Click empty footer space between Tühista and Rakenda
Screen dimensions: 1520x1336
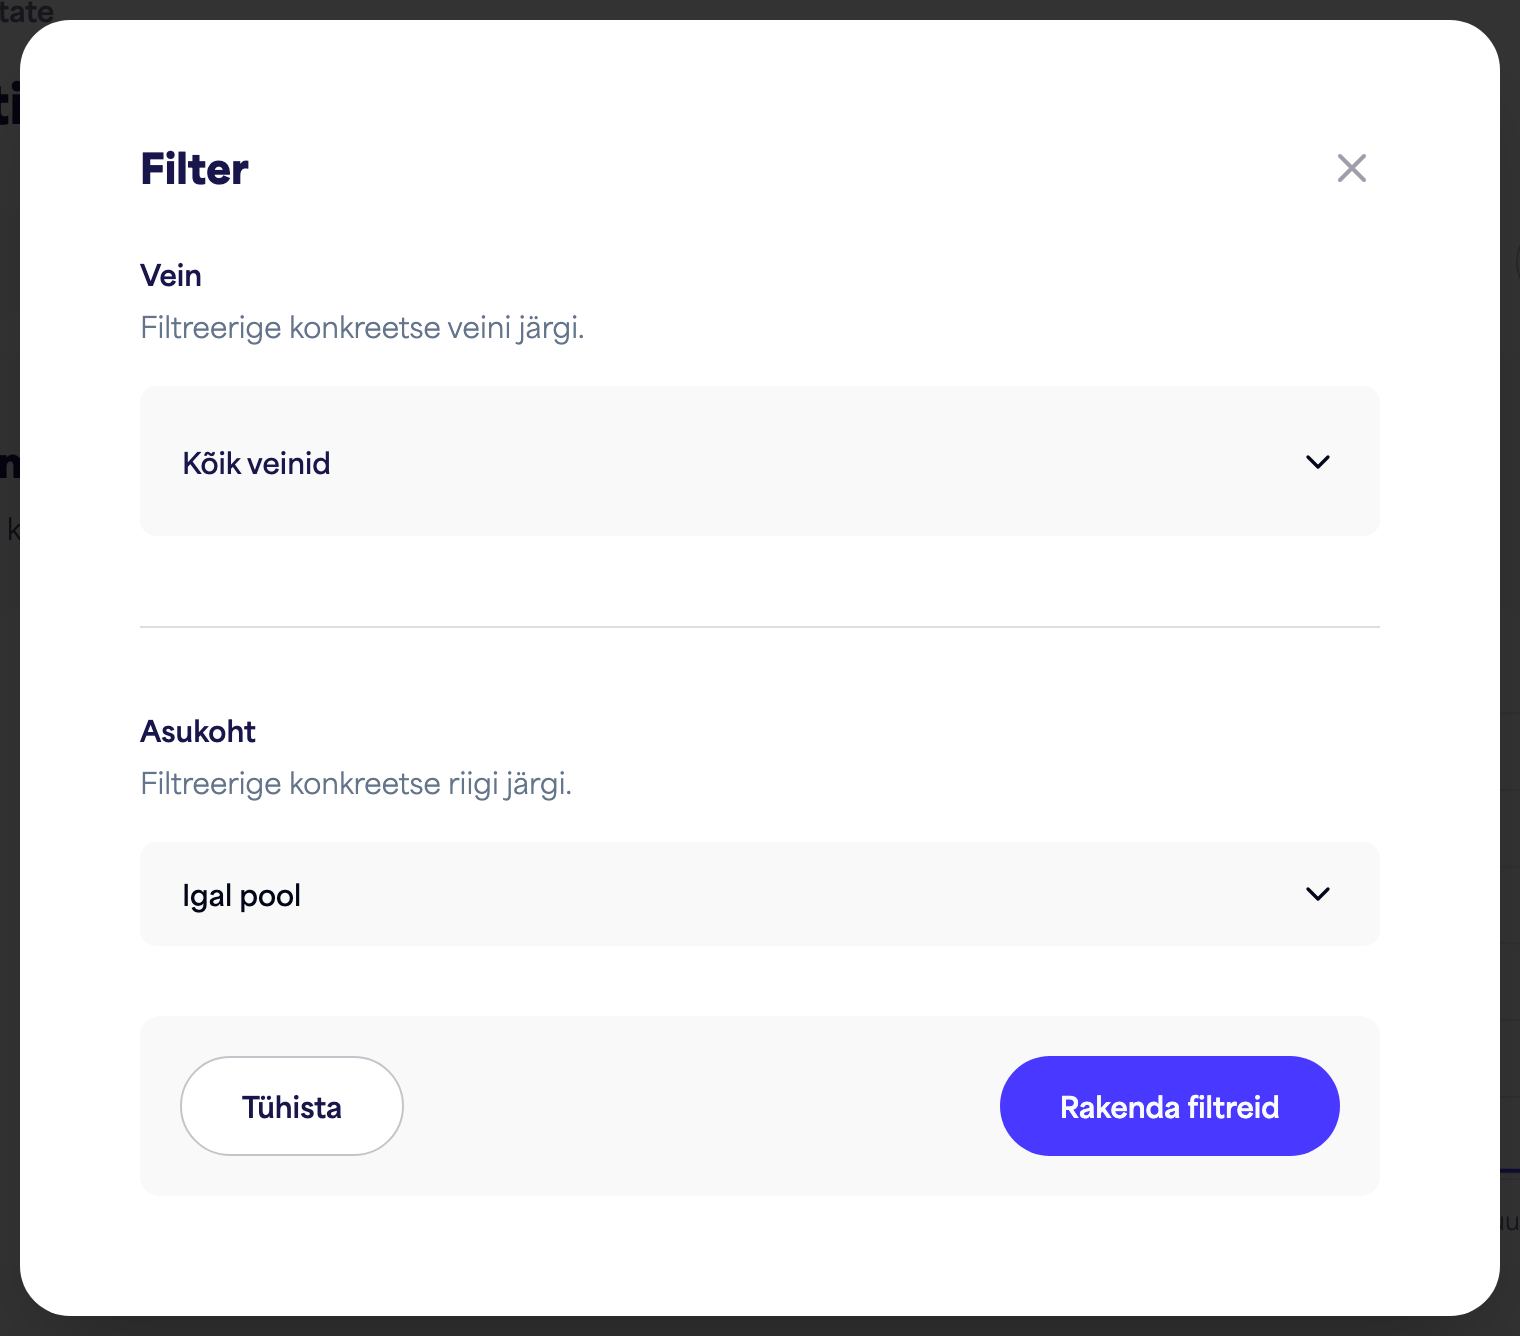click(700, 1106)
